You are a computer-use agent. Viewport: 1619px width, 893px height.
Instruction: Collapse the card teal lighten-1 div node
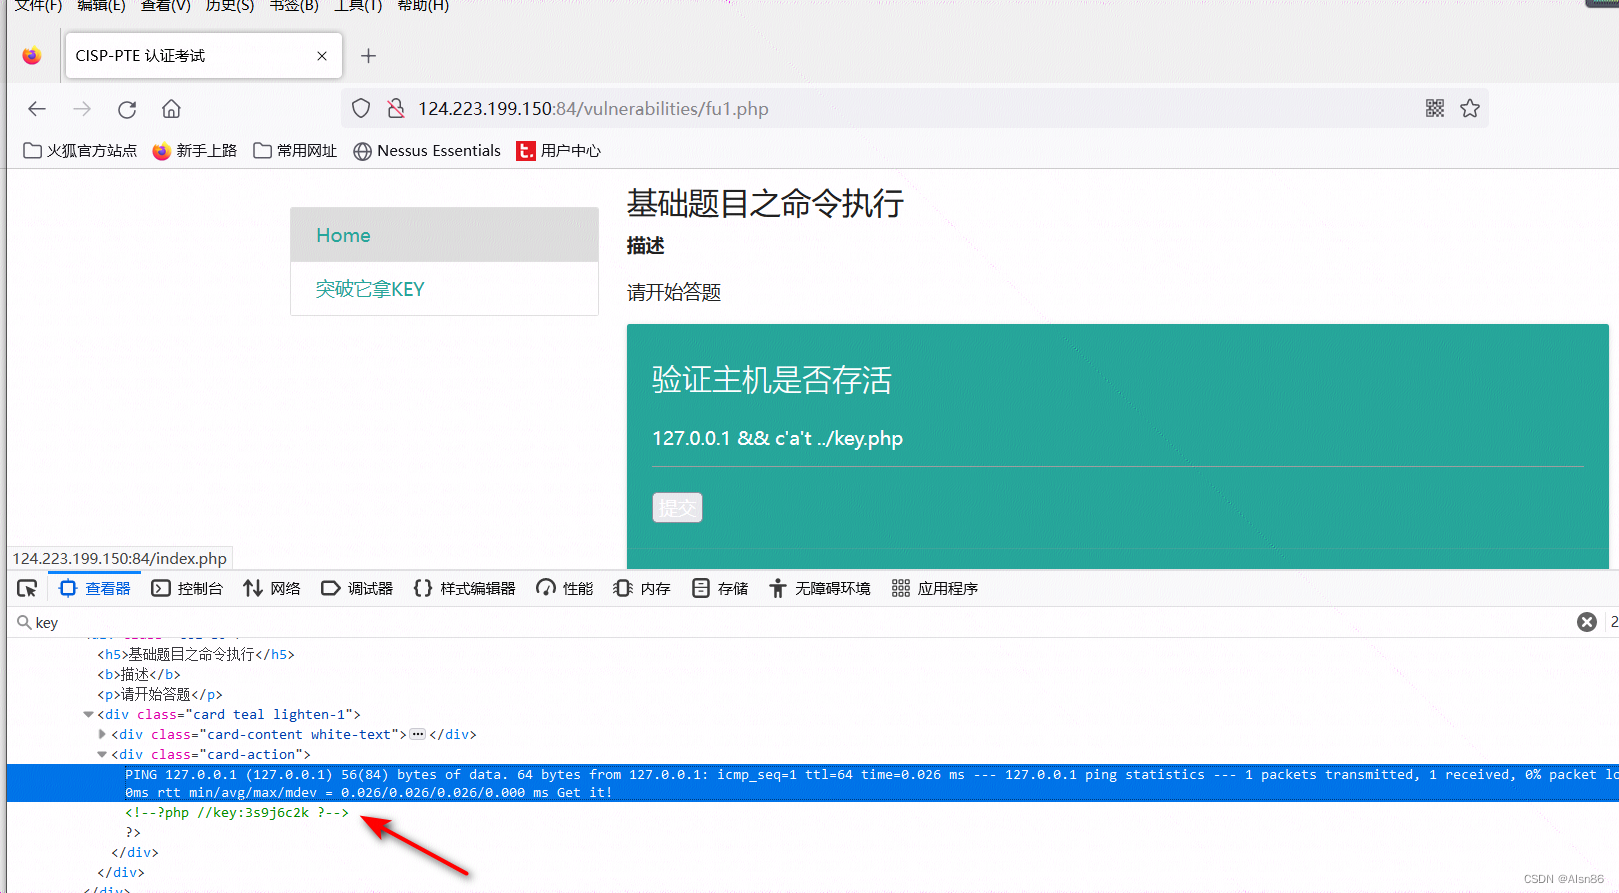click(x=88, y=715)
